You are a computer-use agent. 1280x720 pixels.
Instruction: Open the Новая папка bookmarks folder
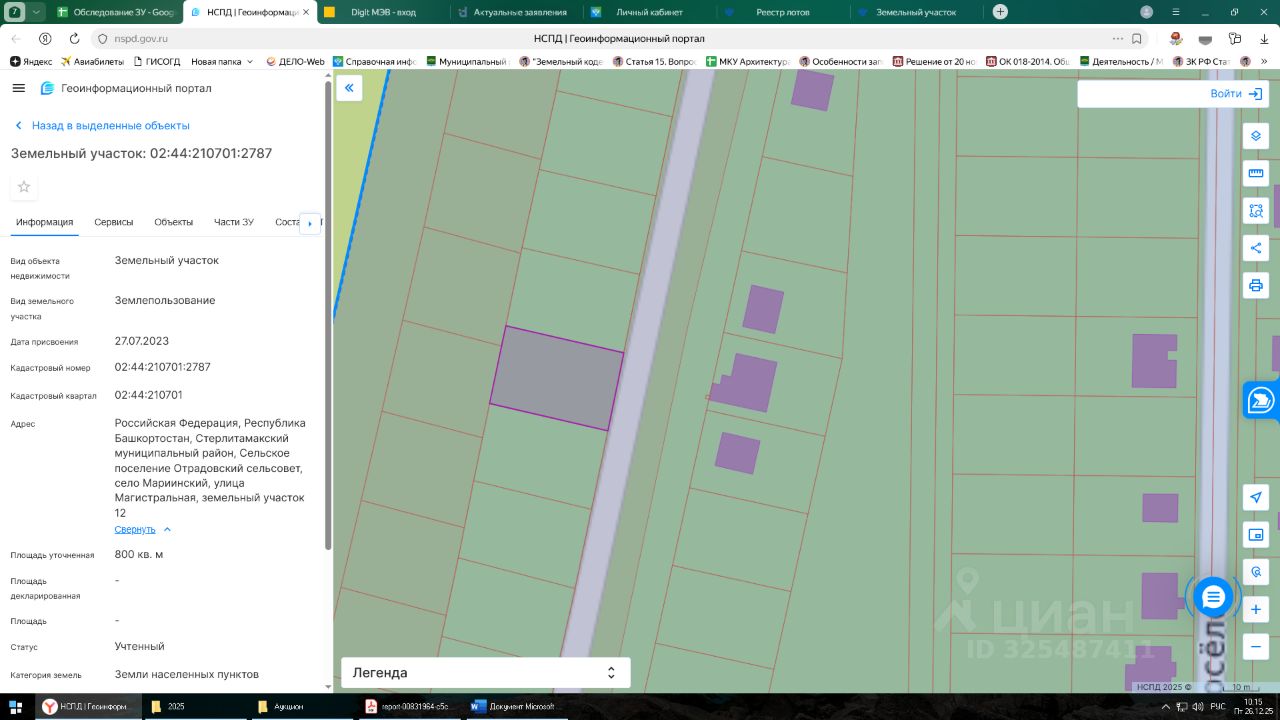222,61
